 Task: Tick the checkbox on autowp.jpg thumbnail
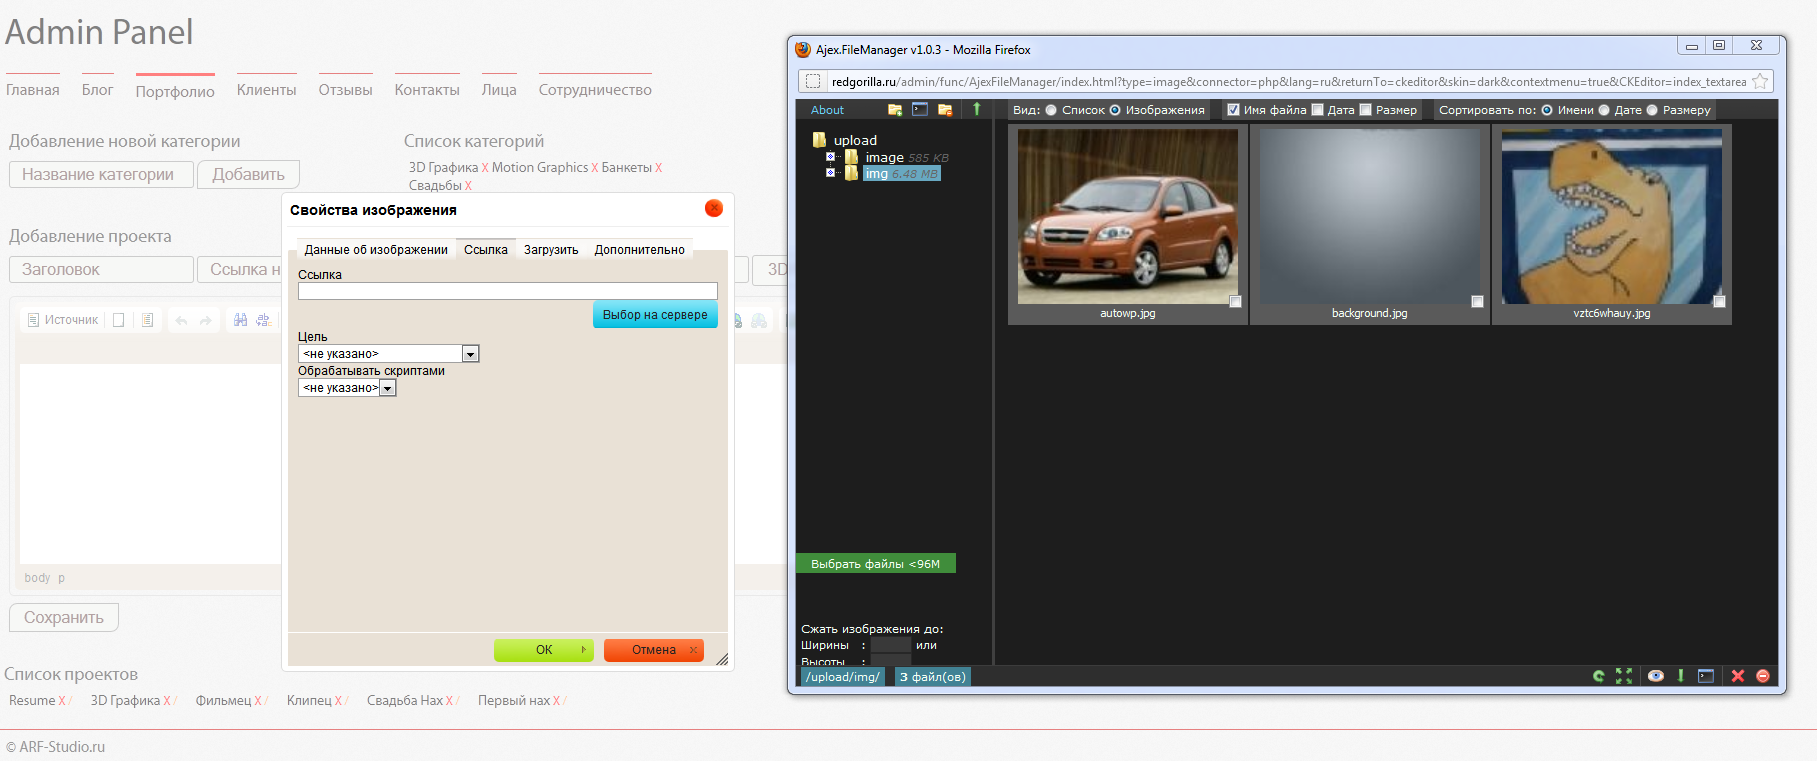coord(1235,301)
